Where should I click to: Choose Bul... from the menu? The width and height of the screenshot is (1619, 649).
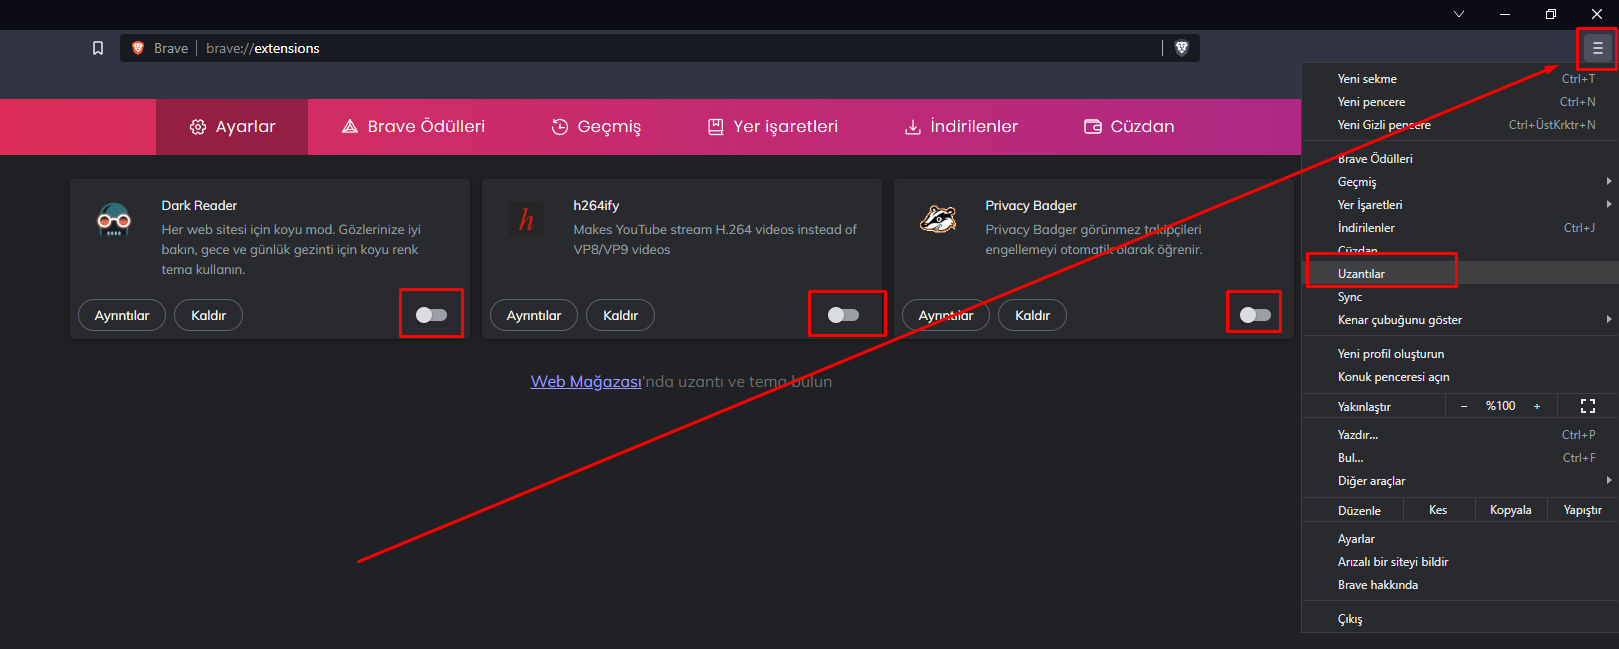[x=1460, y=458]
